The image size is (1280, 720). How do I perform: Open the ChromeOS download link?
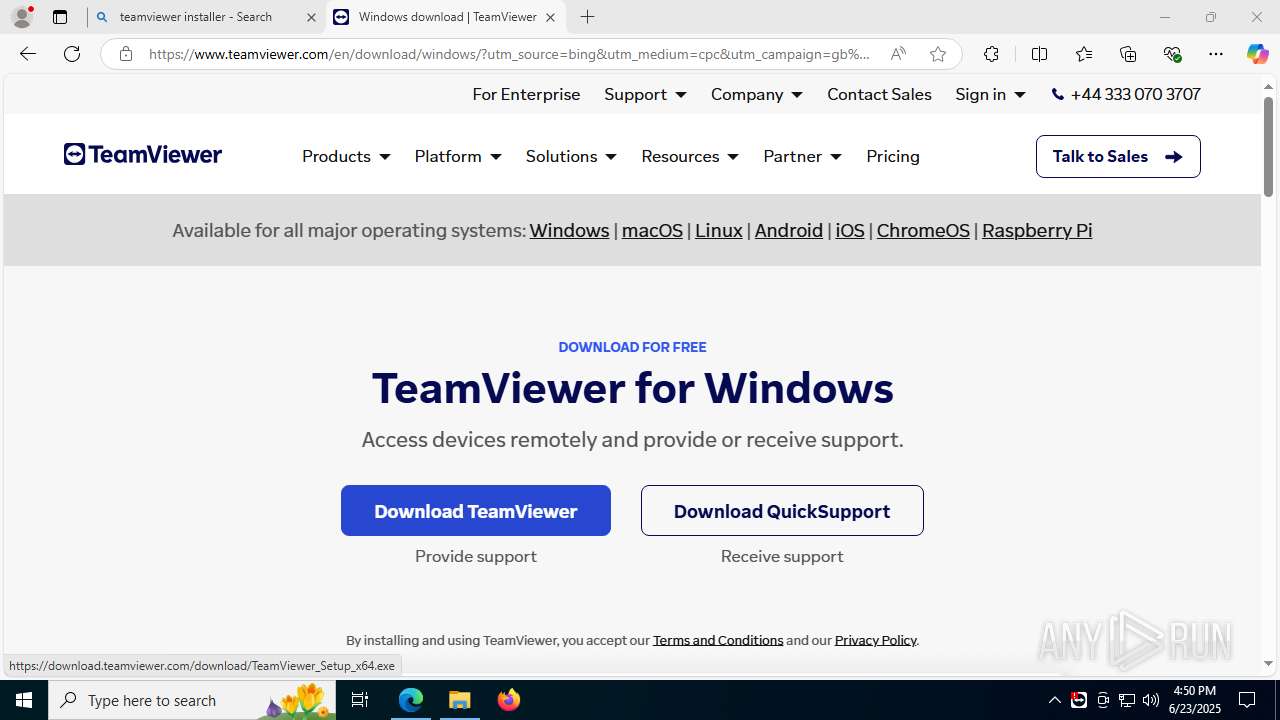coord(923,230)
